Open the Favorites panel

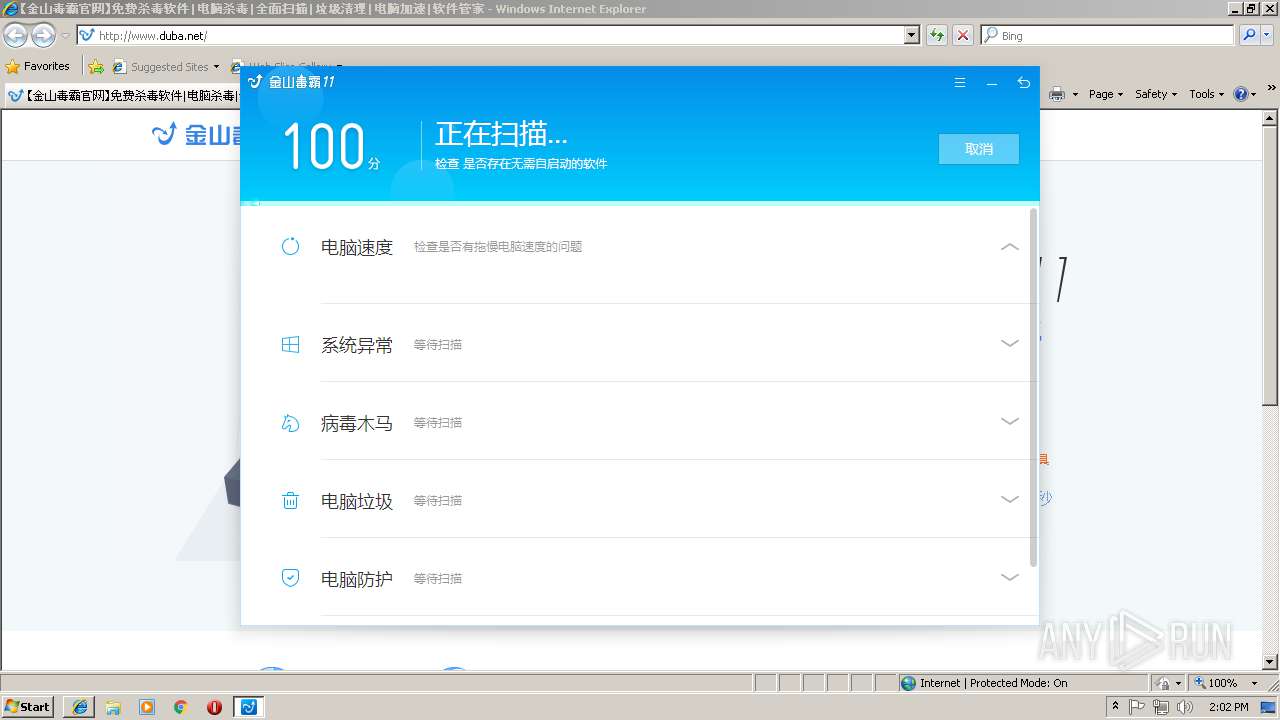click(38, 66)
